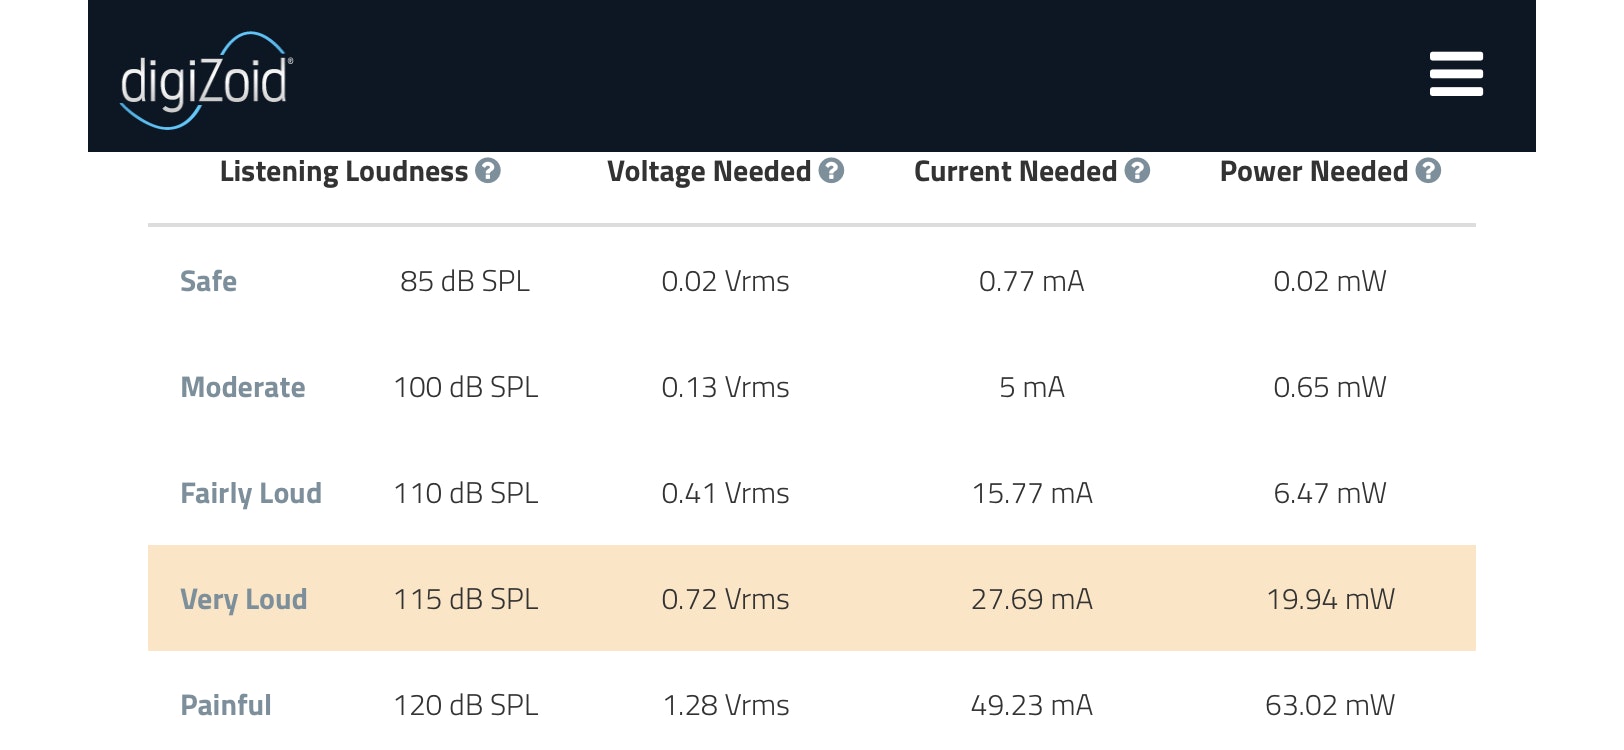
Task: Click help icon beside Power Needed
Action: tap(1428, 171)
